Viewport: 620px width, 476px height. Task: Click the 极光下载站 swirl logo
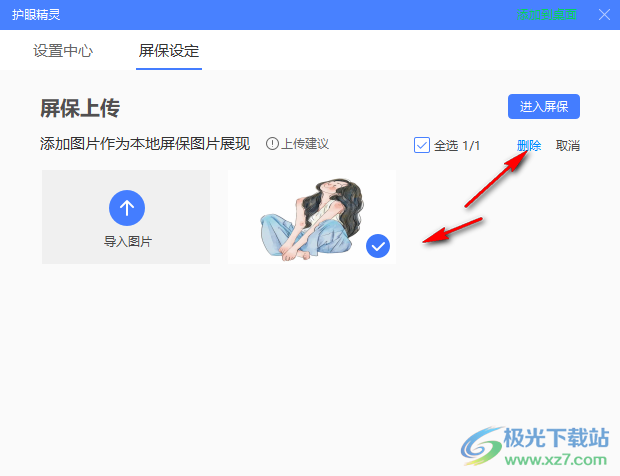[x=482, y=446]
